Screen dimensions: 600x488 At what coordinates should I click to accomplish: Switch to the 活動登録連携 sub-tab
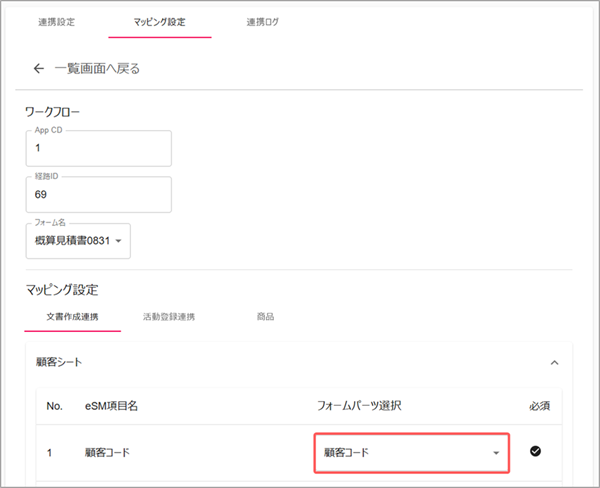tap(169, 317)
